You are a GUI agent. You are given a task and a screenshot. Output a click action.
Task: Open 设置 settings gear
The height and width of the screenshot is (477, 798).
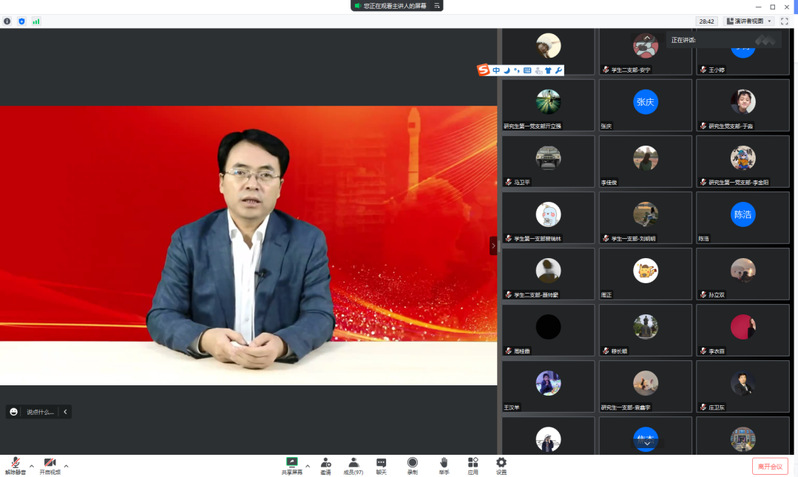coord(501,465)
